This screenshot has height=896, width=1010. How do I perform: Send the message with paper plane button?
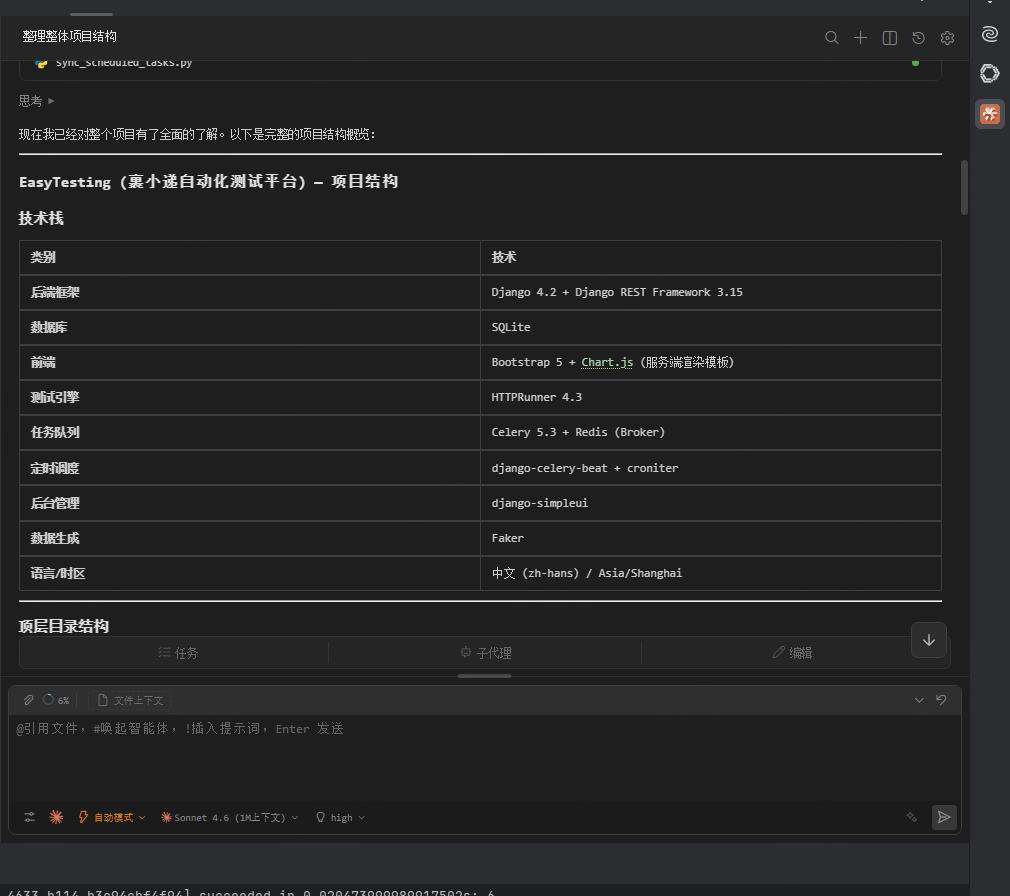[x=944, y=817]
